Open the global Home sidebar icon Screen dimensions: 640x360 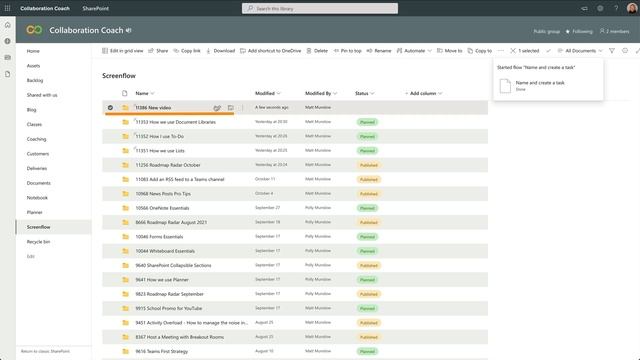[7, 25]
